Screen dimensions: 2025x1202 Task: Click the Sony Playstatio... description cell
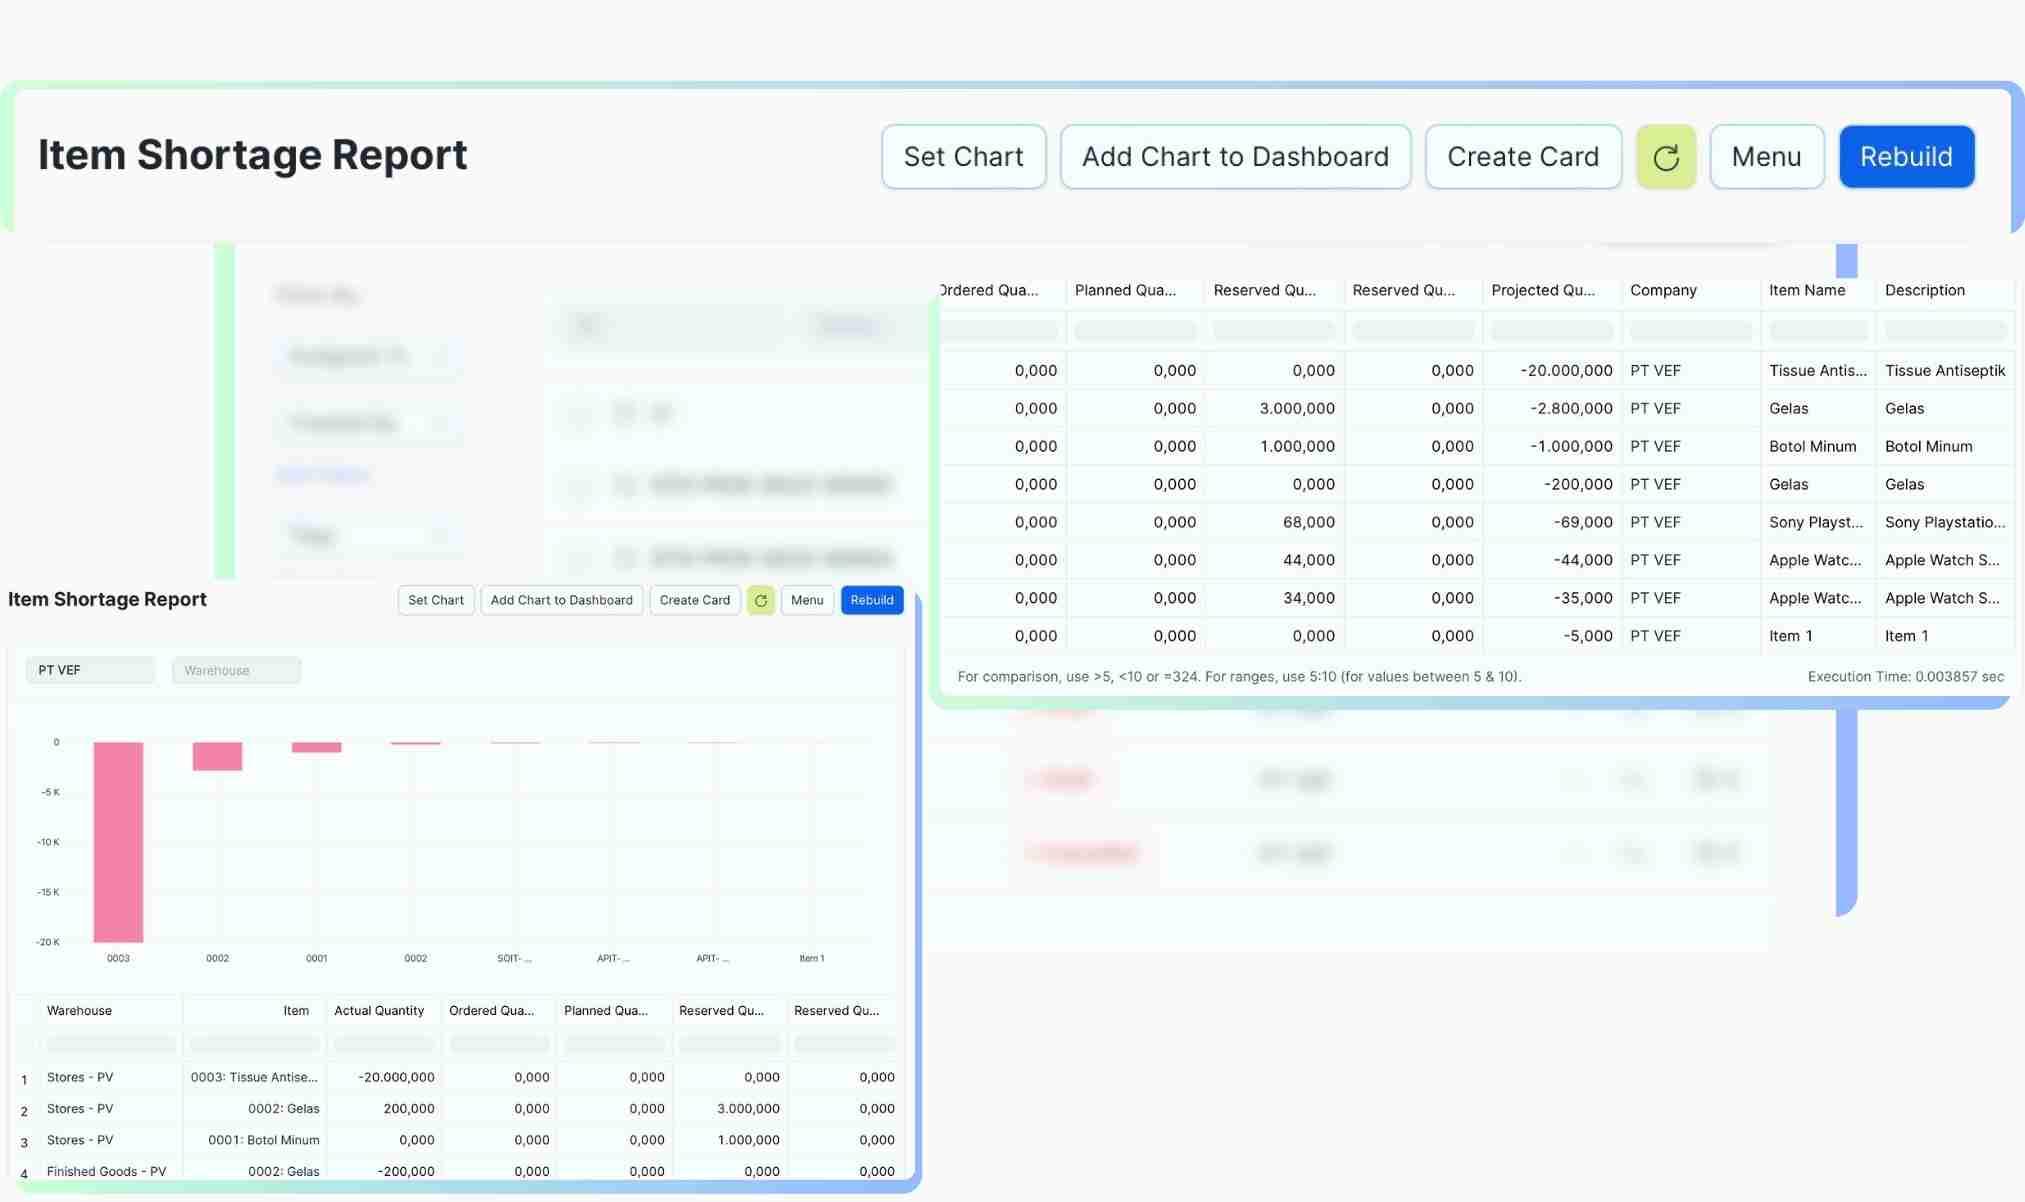1944,522
